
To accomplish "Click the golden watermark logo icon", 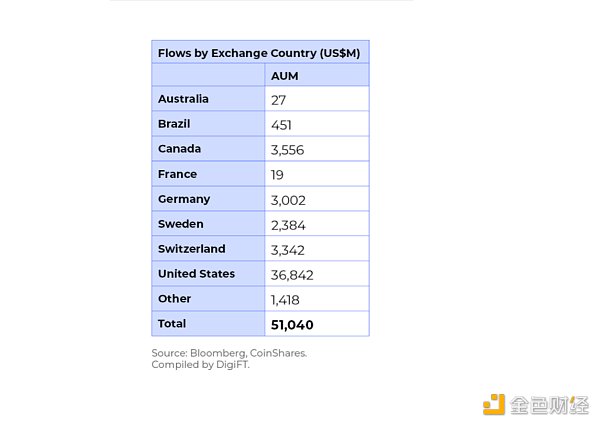I will [494, 404].
